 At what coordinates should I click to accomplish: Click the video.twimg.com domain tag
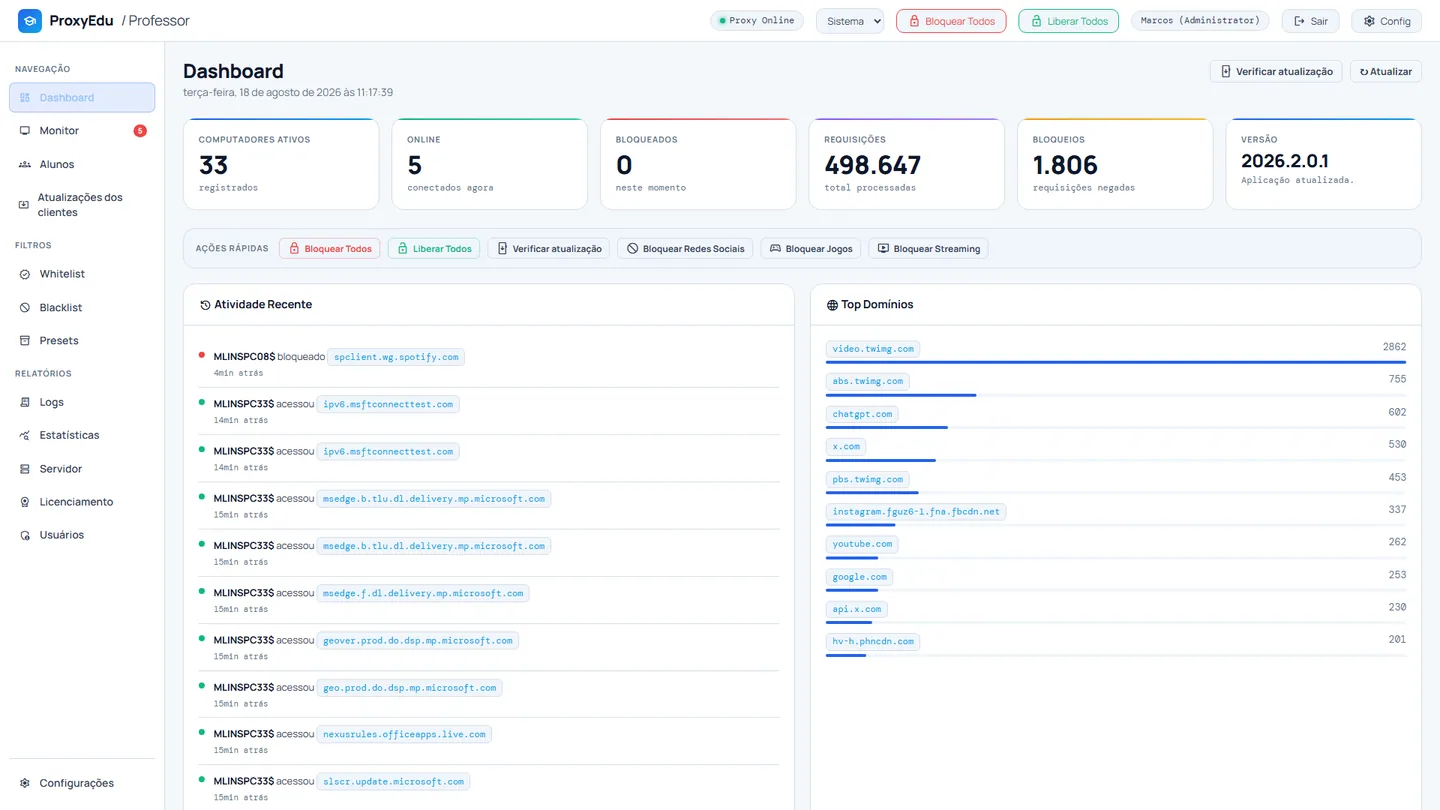point(873,349)
